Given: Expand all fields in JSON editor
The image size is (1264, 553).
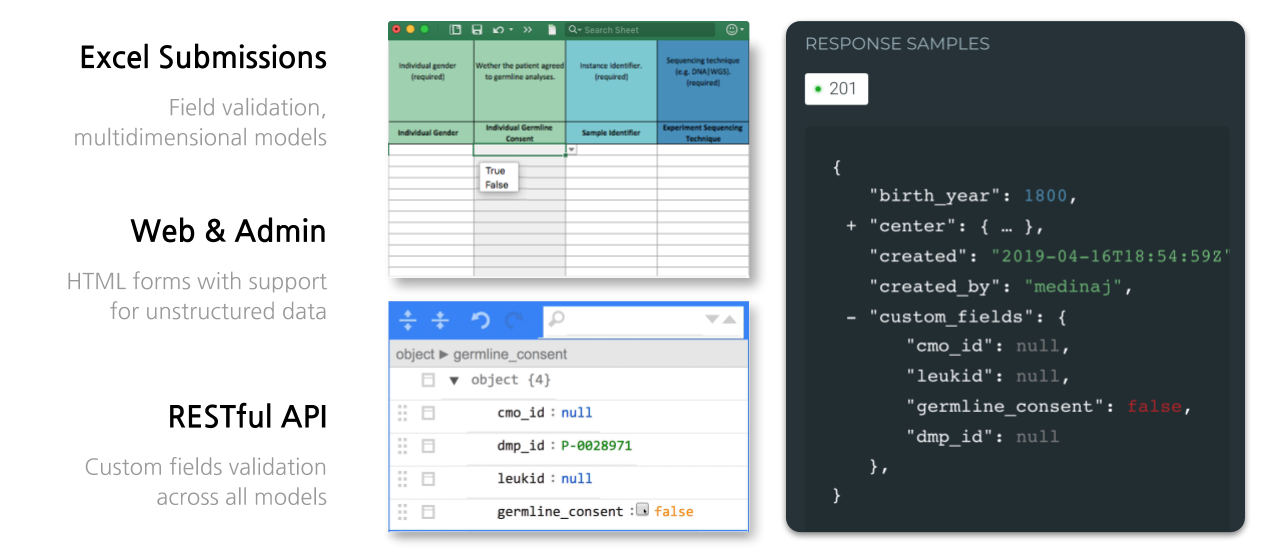Looking at the screenshot, I should click(x=408, y=320).
